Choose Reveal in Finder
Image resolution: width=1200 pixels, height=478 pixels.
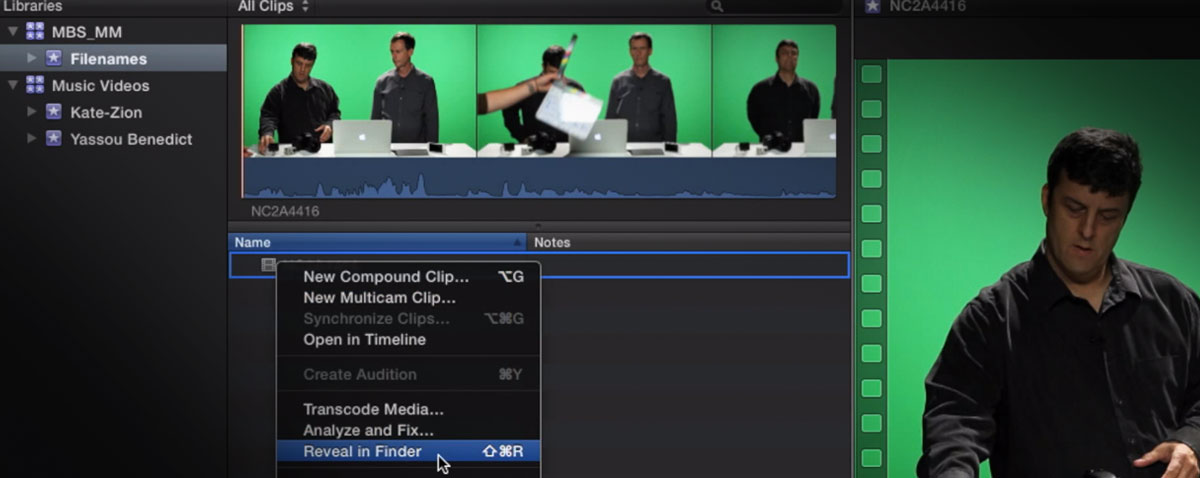[410, 451]
